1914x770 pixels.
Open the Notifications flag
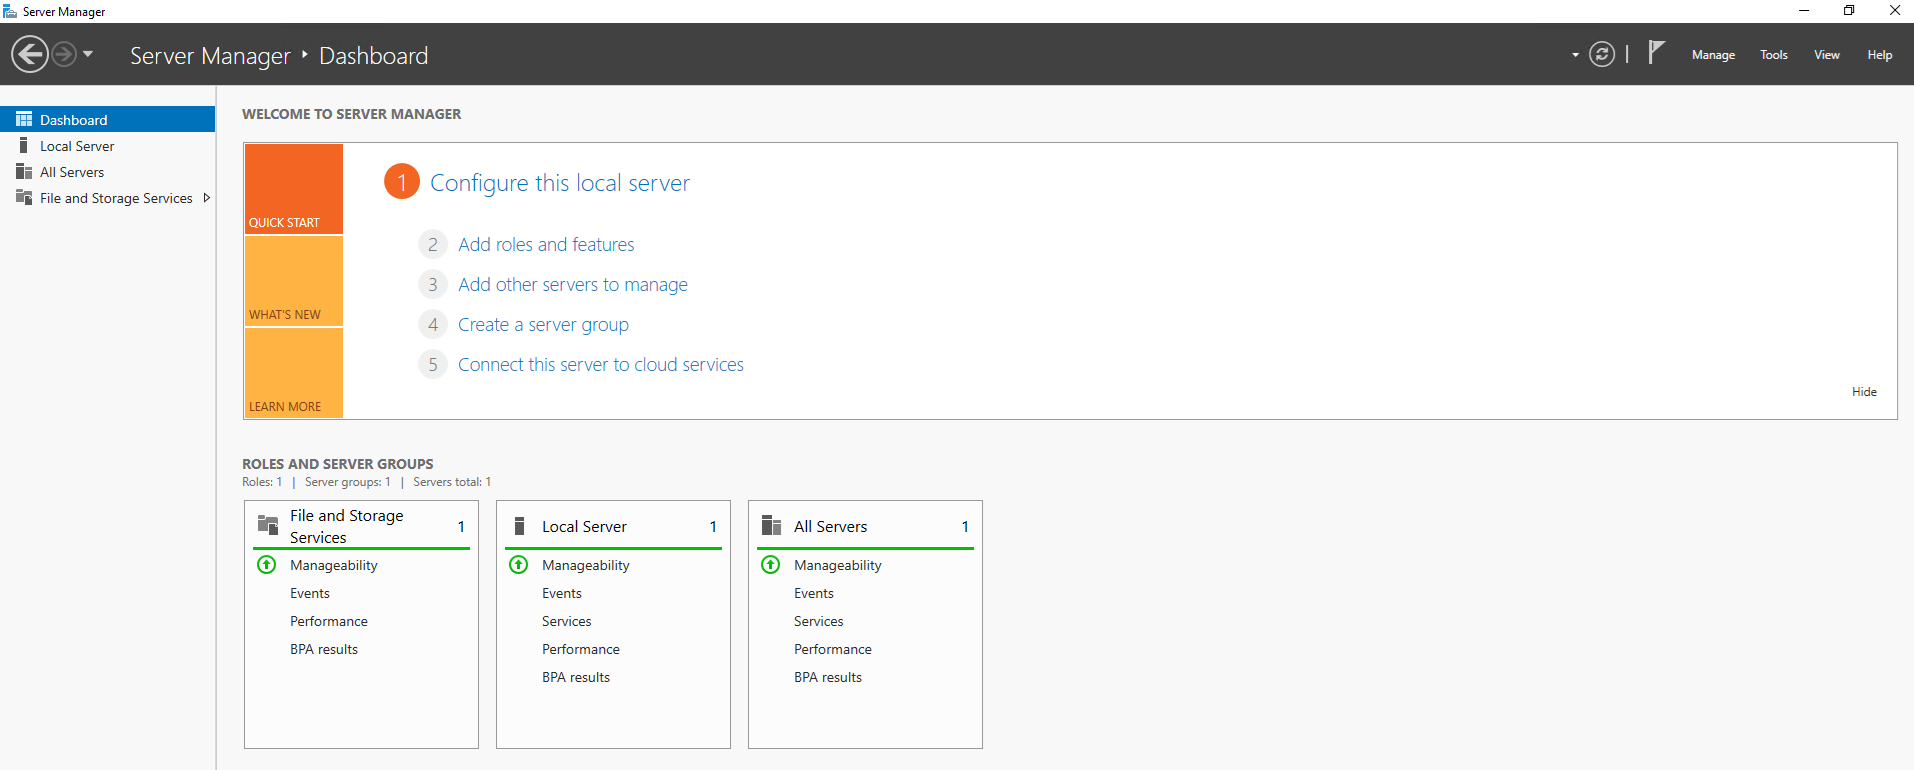click(x=1656, y=52)
